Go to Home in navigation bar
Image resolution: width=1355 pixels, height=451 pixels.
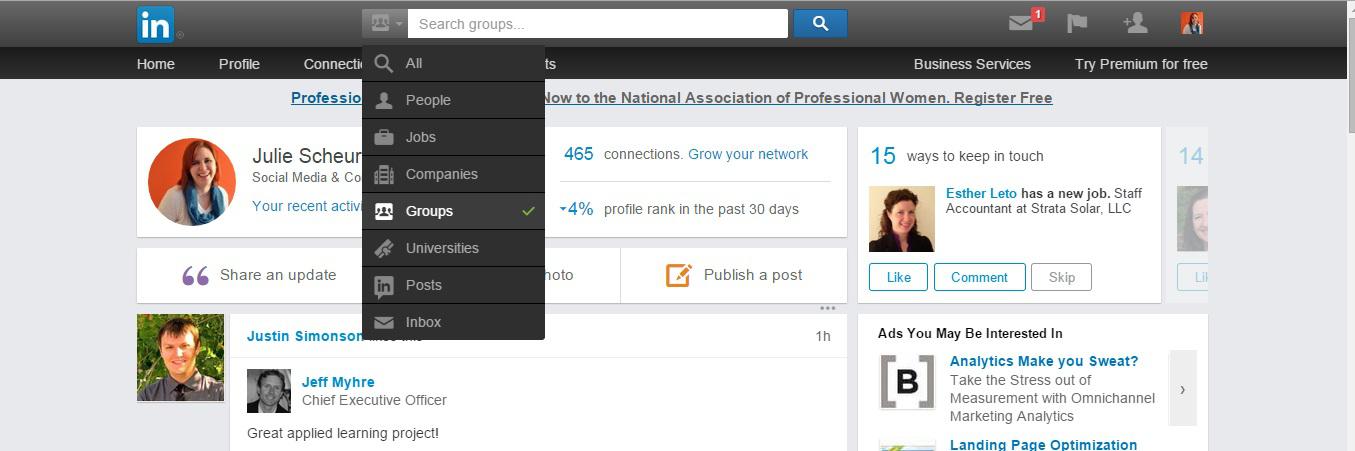coord(156,64)
